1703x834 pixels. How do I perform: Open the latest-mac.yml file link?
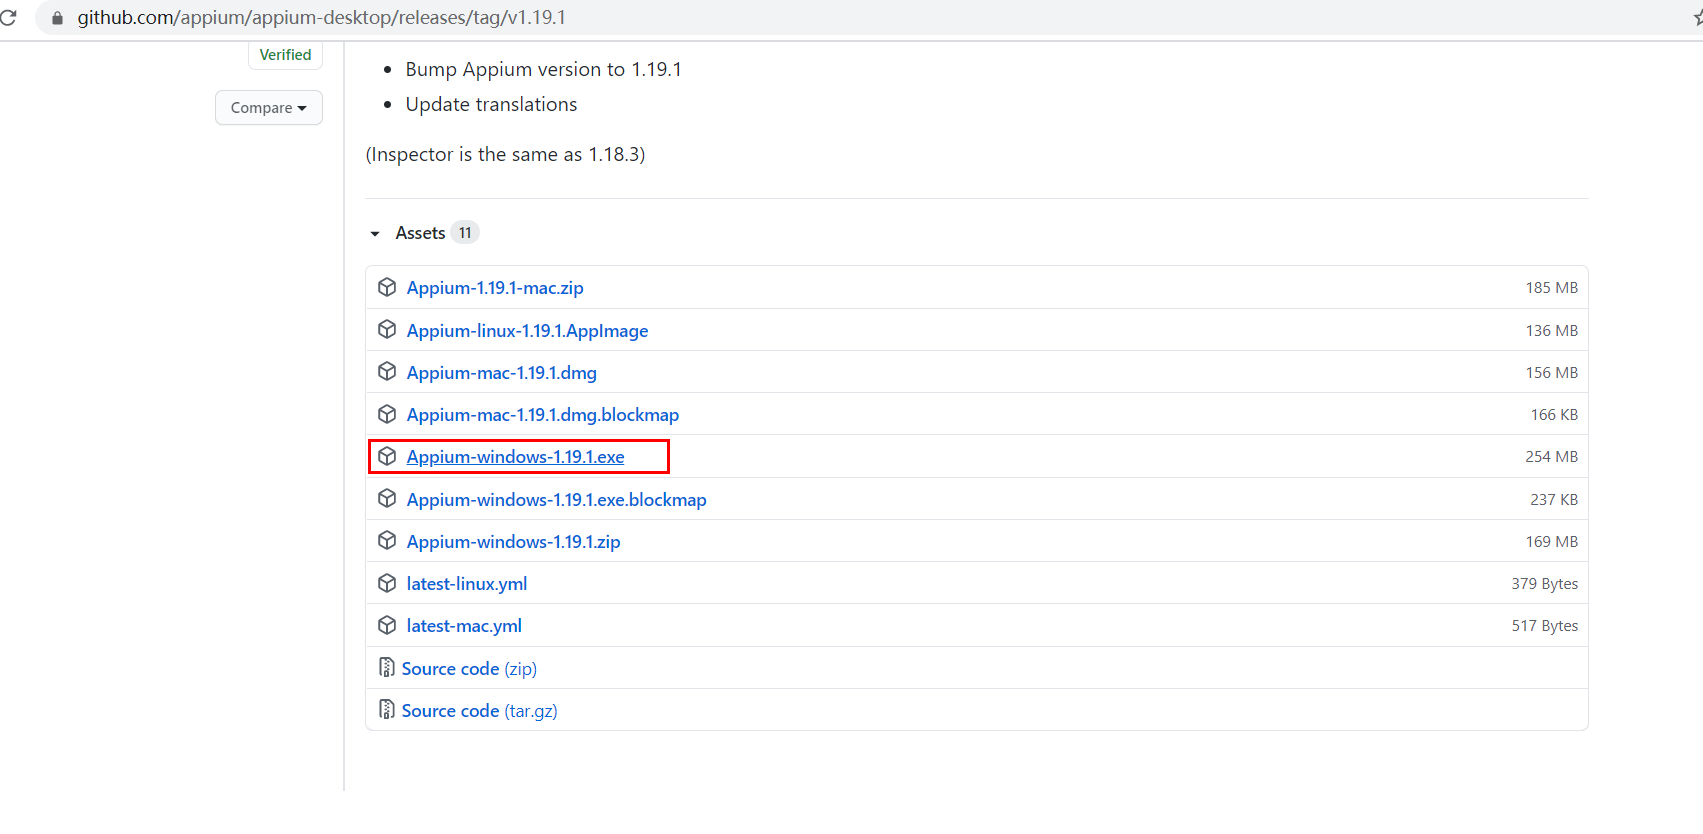pyautogui.click(x=464, y=626)
